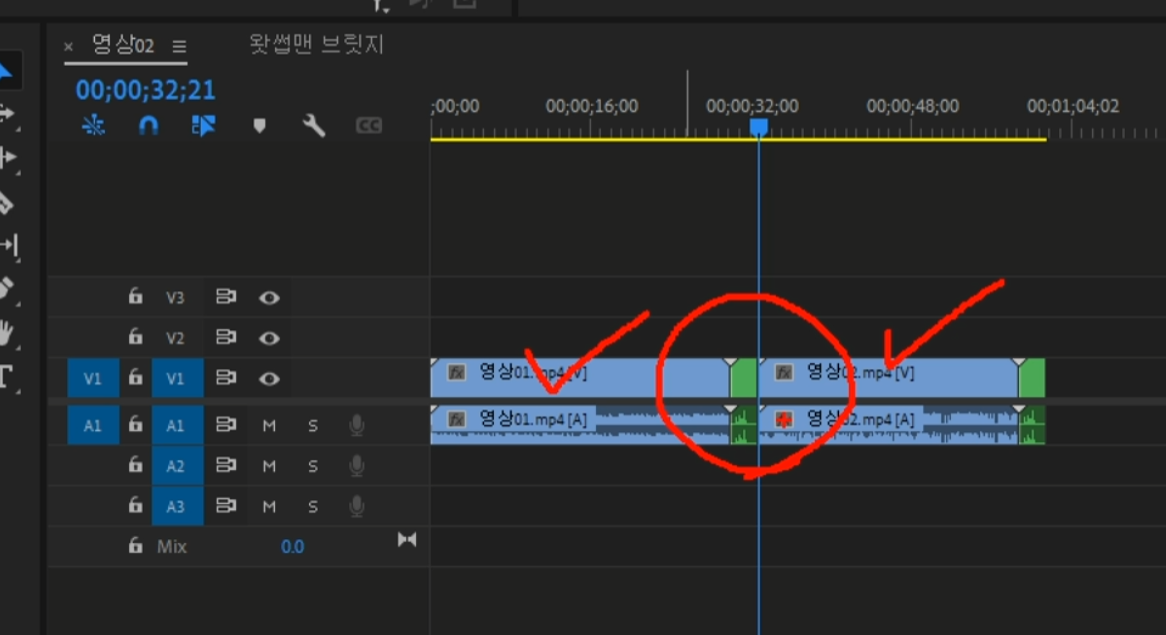Toggle lock on track A1
This screenshot has width=1166, height=635.
[x=135, y=425]
